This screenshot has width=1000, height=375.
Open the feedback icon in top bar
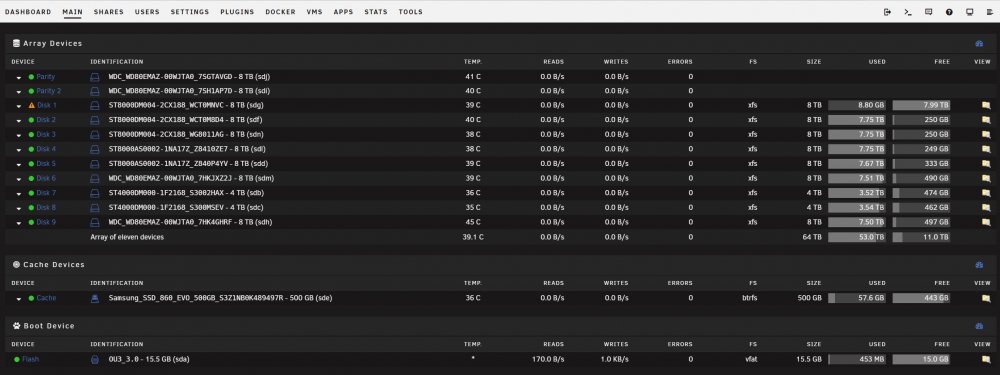pyautogui.click(x=929, y=12)
